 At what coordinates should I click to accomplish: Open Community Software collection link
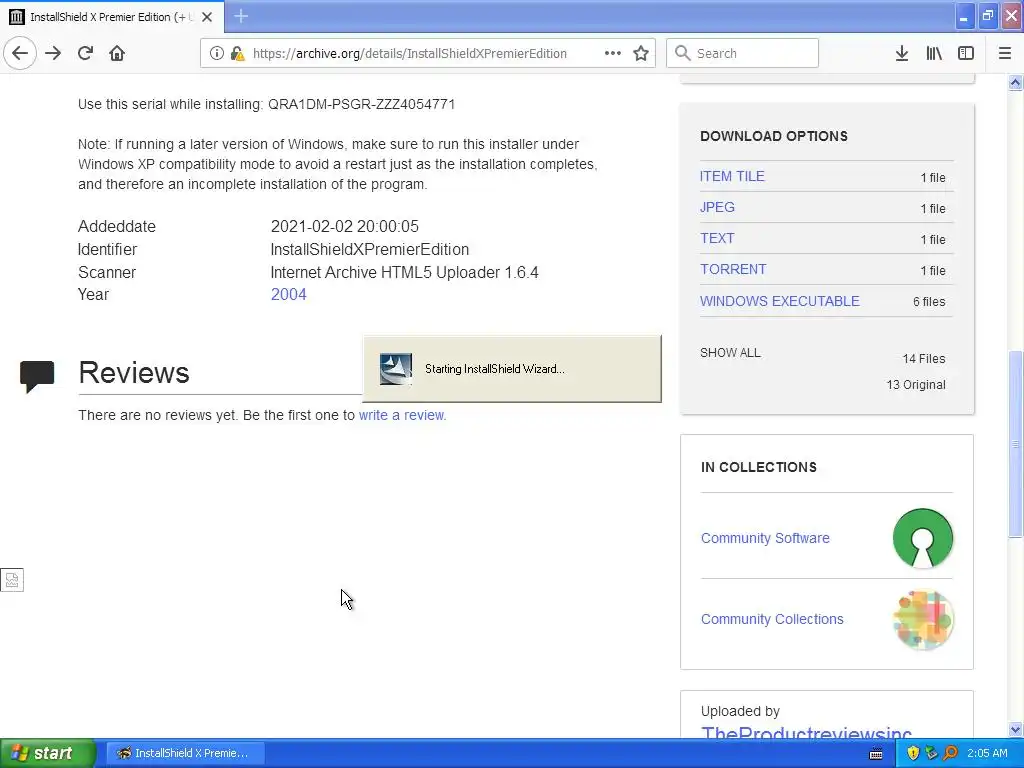click(765, 538)
